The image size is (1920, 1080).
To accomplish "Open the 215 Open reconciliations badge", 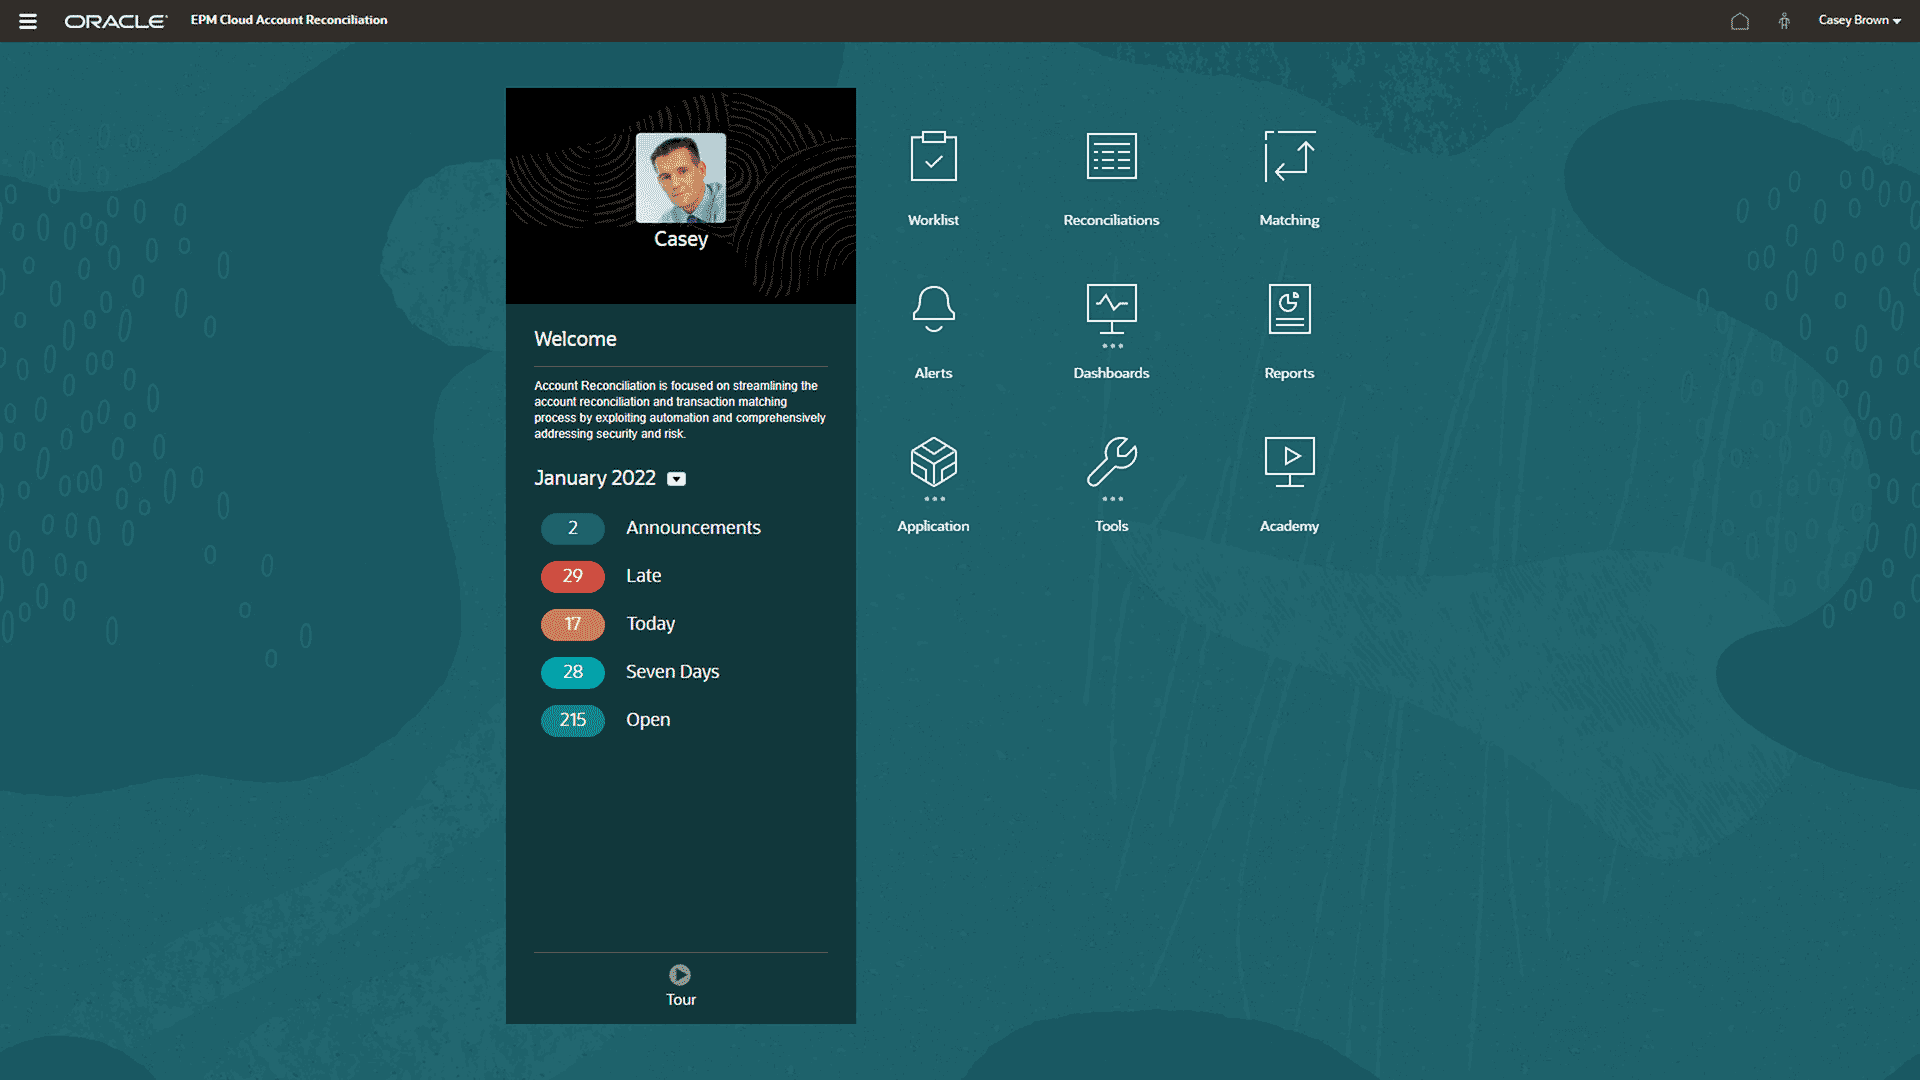I will coord(573,720).
